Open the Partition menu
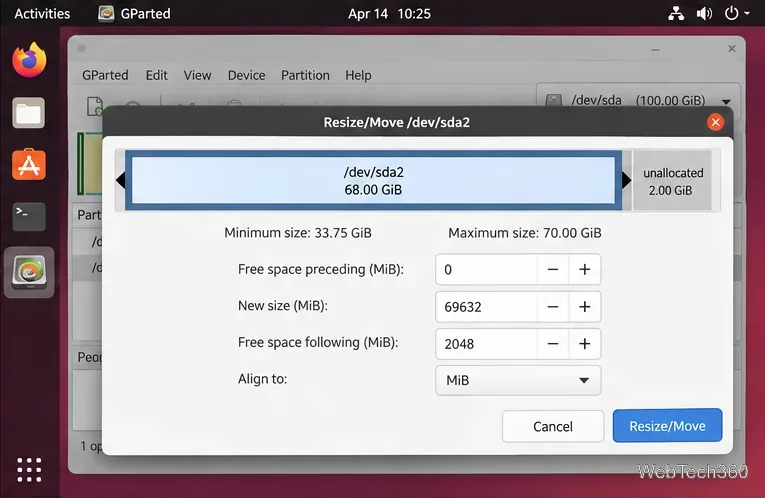 click(x=305, y=75)
